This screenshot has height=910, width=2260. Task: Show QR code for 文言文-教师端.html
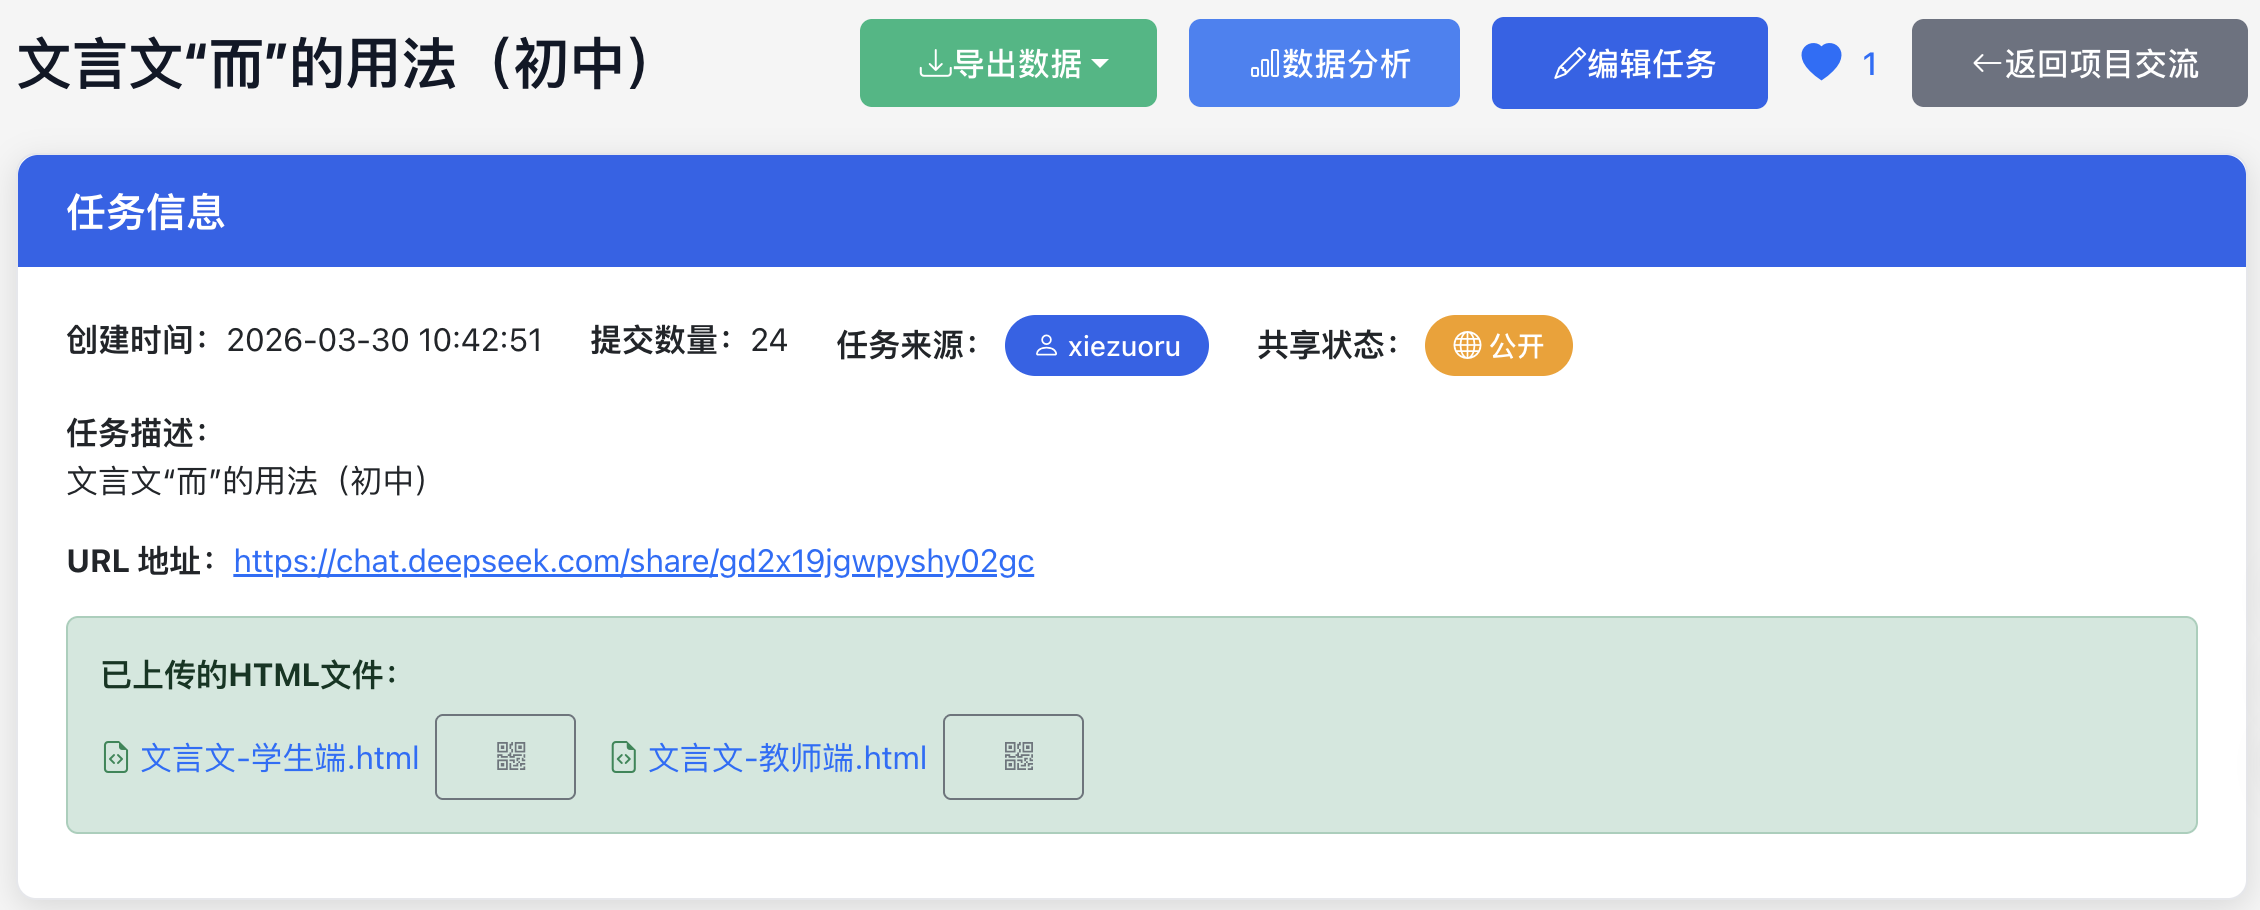(x=1014, y=757)
